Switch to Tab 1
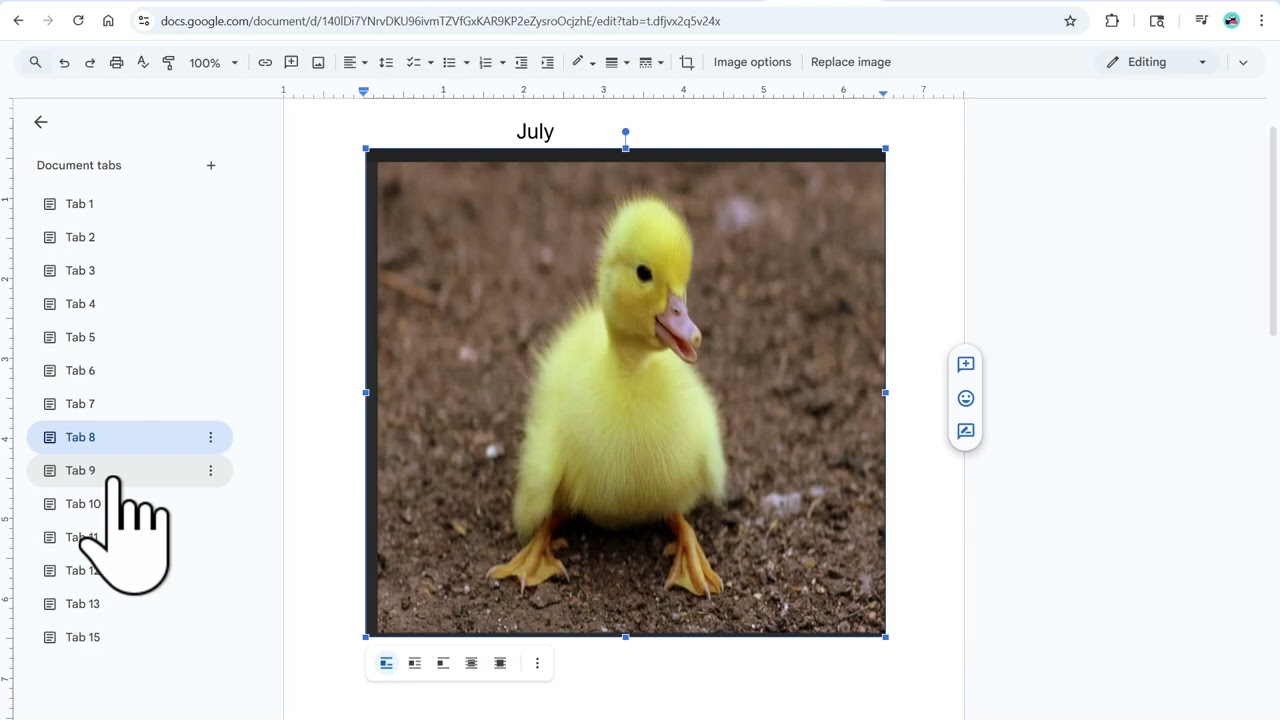The height and width of the screenshot is (720, 1280). 130,204
